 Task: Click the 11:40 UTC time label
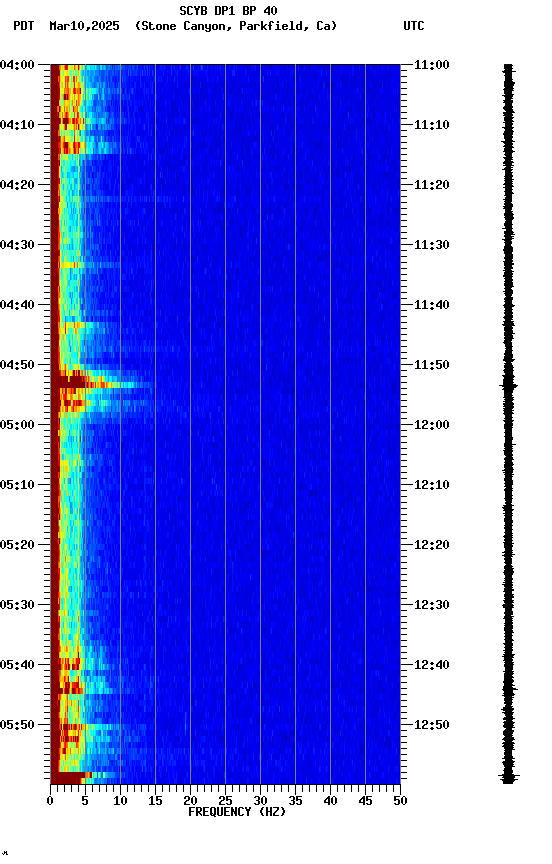tap(432, 305)
